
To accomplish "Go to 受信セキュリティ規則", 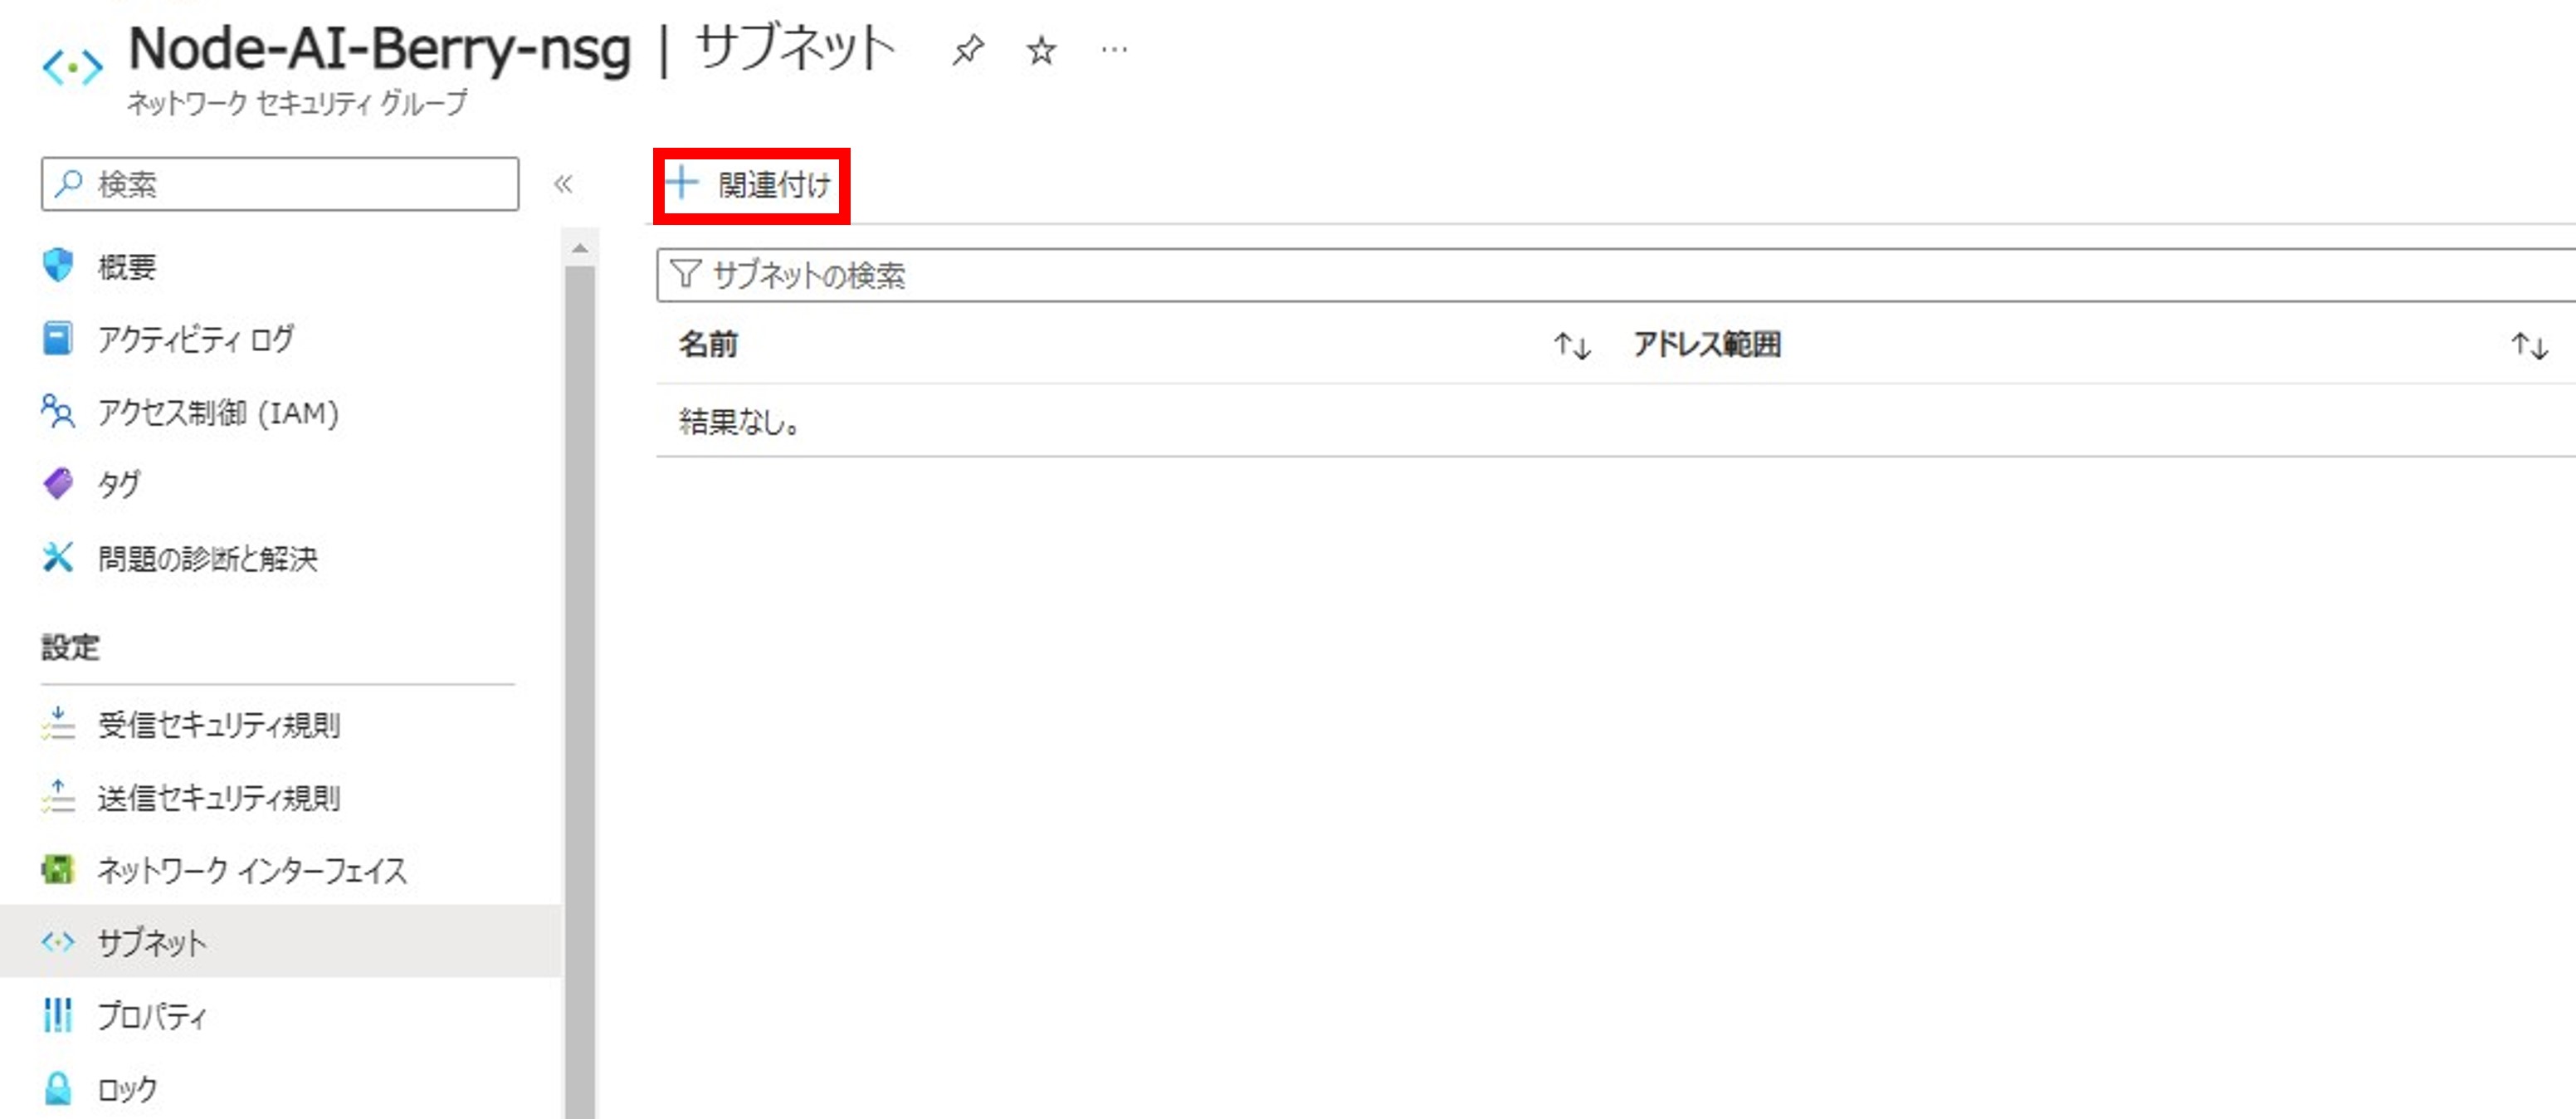I will (218, 725).
